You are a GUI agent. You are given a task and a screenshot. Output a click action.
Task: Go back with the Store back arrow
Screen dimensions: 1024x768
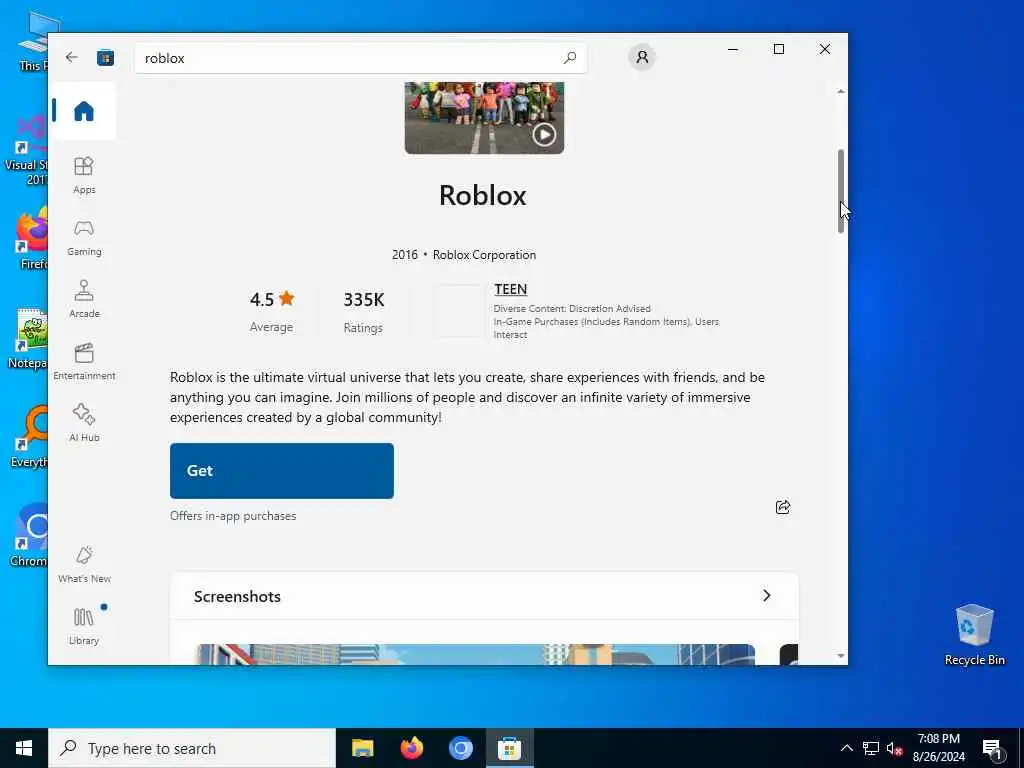click(x=71, y=57)
